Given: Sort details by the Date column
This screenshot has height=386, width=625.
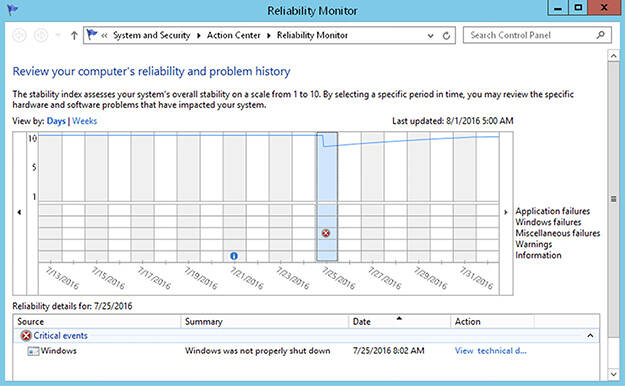Looking at the screenshot, I should (x=399, y=321).
